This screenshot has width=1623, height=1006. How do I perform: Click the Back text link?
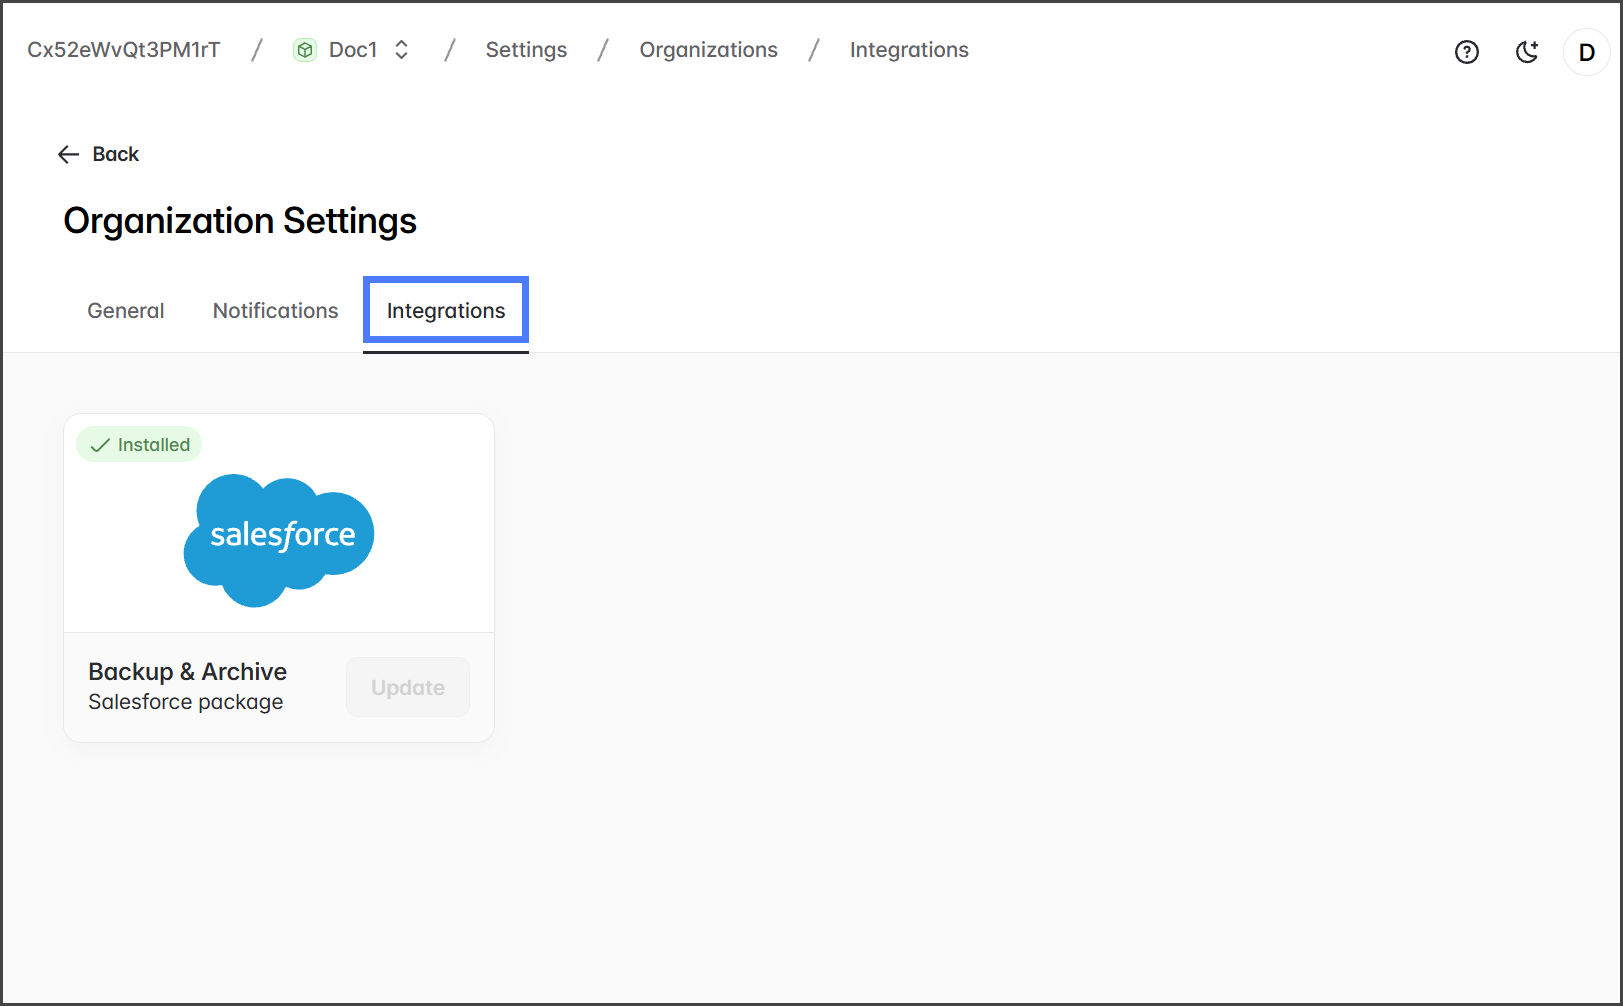[x=116, y=154]
